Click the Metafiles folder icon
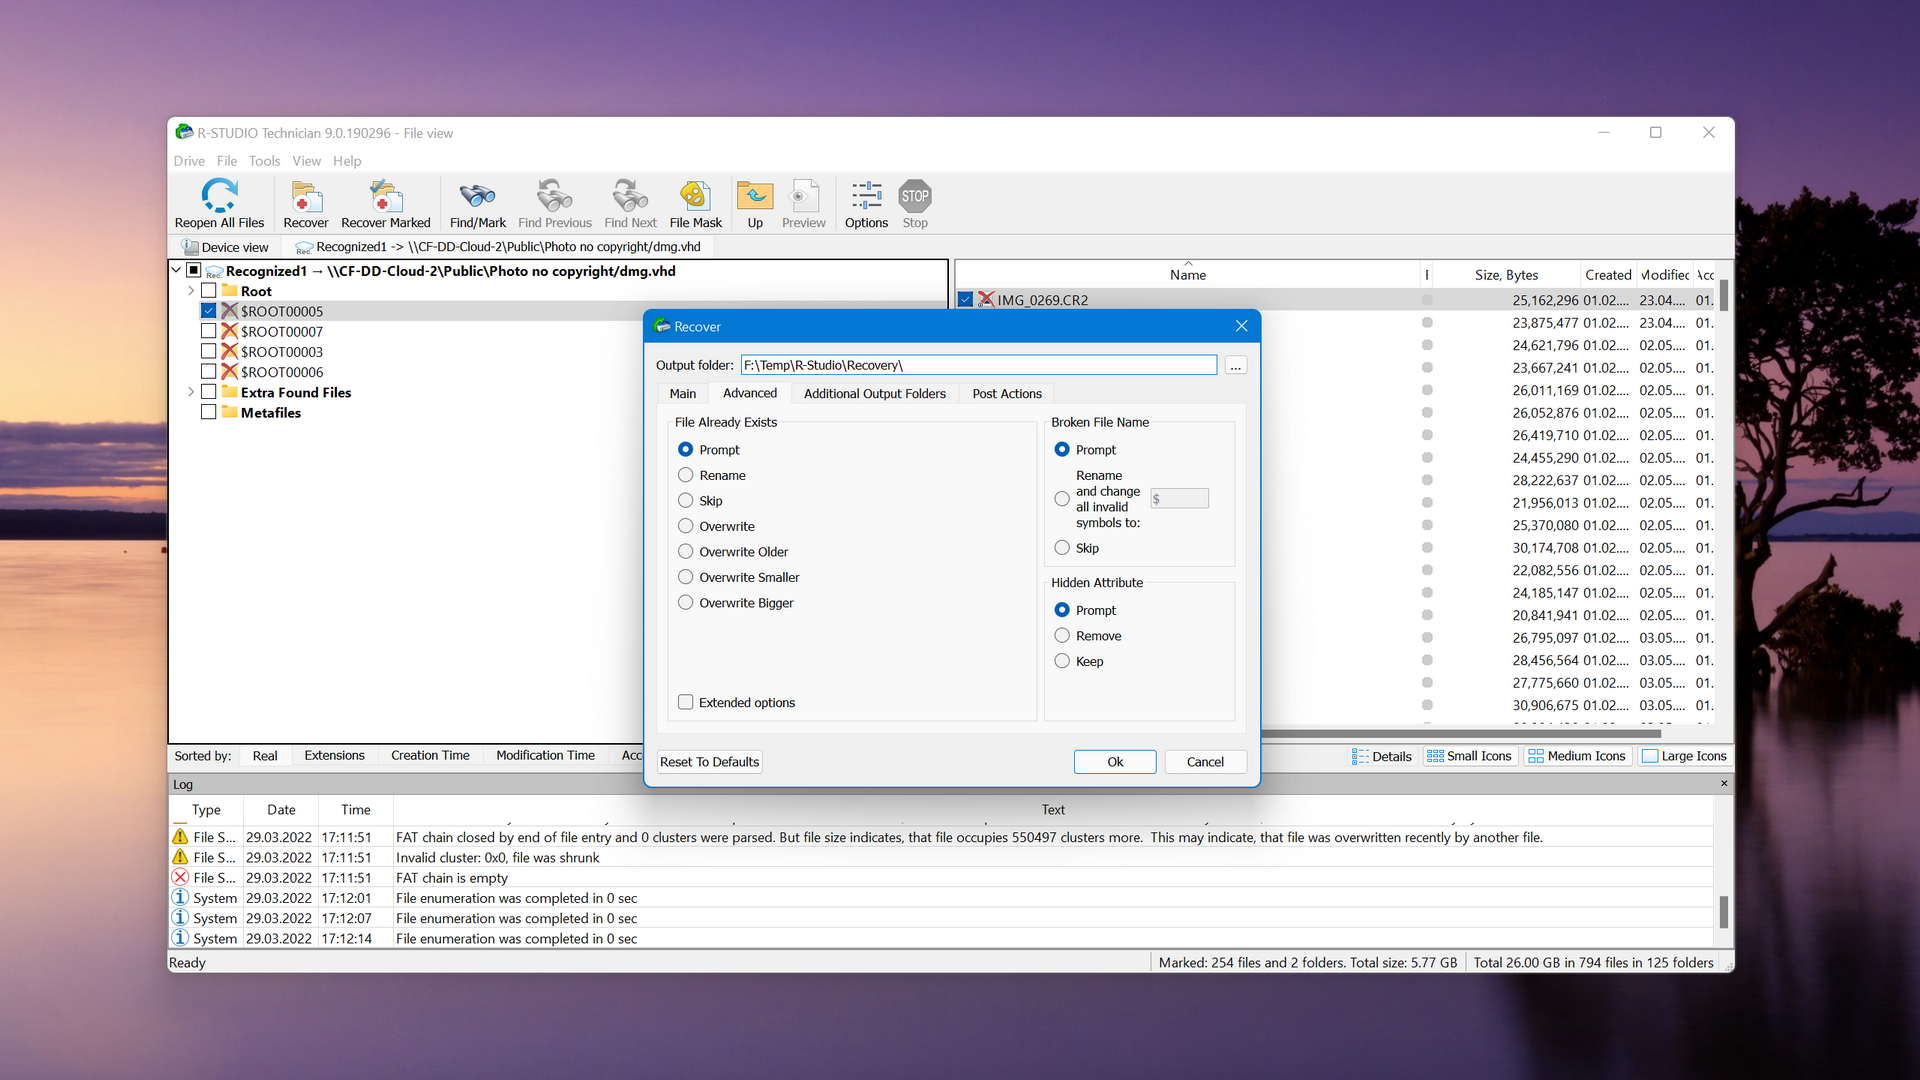The width and height of the screenshot is (1920, 1080). (229, 412)
